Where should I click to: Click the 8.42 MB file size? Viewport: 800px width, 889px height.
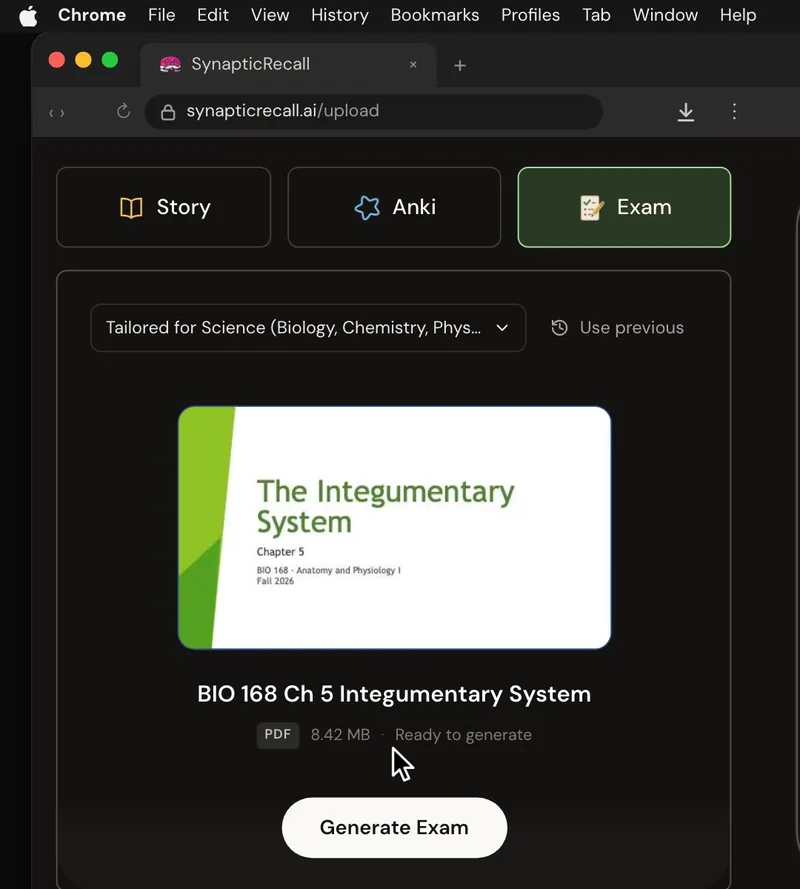340,735
